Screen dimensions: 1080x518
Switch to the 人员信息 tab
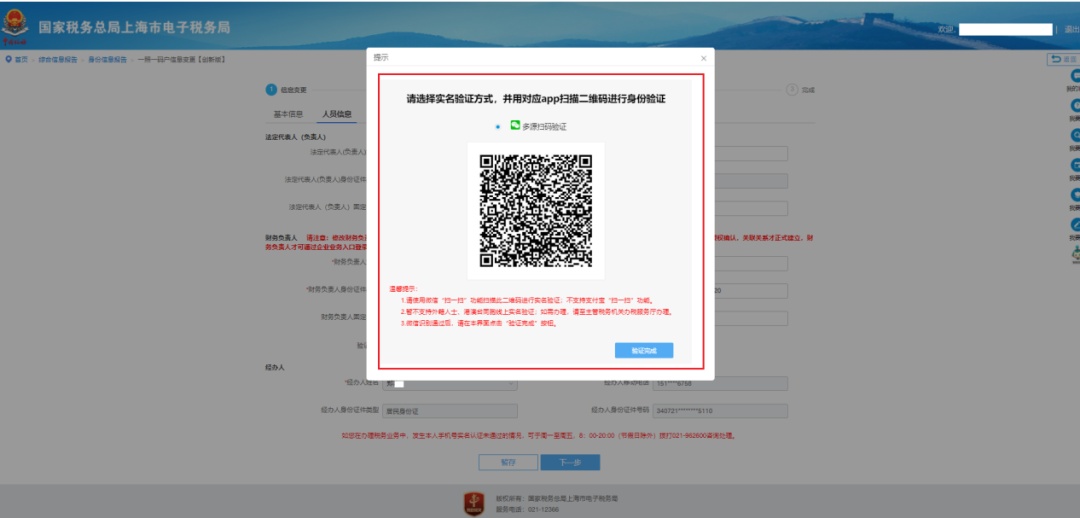tap(337, 114)
